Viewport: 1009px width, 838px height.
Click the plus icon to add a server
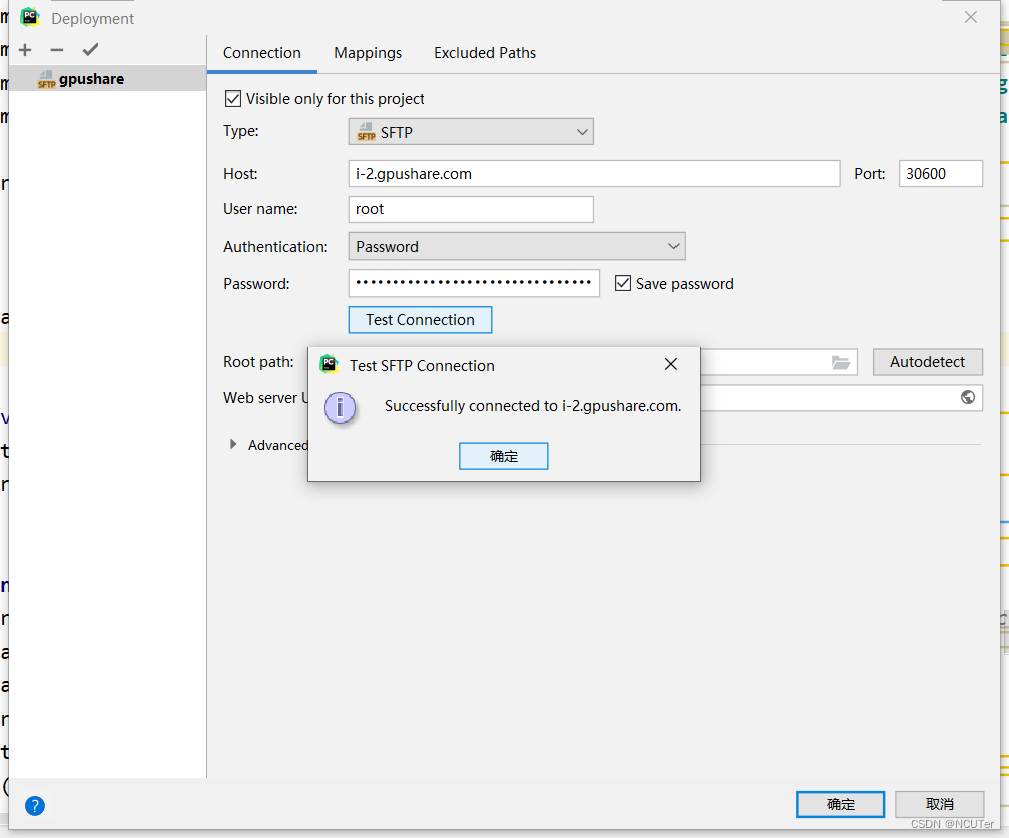(24, 49)
